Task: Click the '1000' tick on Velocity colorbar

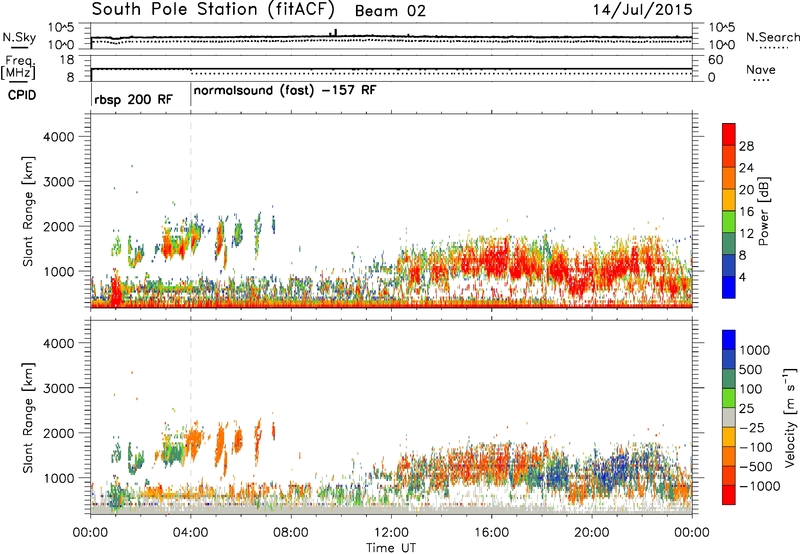Action: pyautogui.click(x=754, y=350)
